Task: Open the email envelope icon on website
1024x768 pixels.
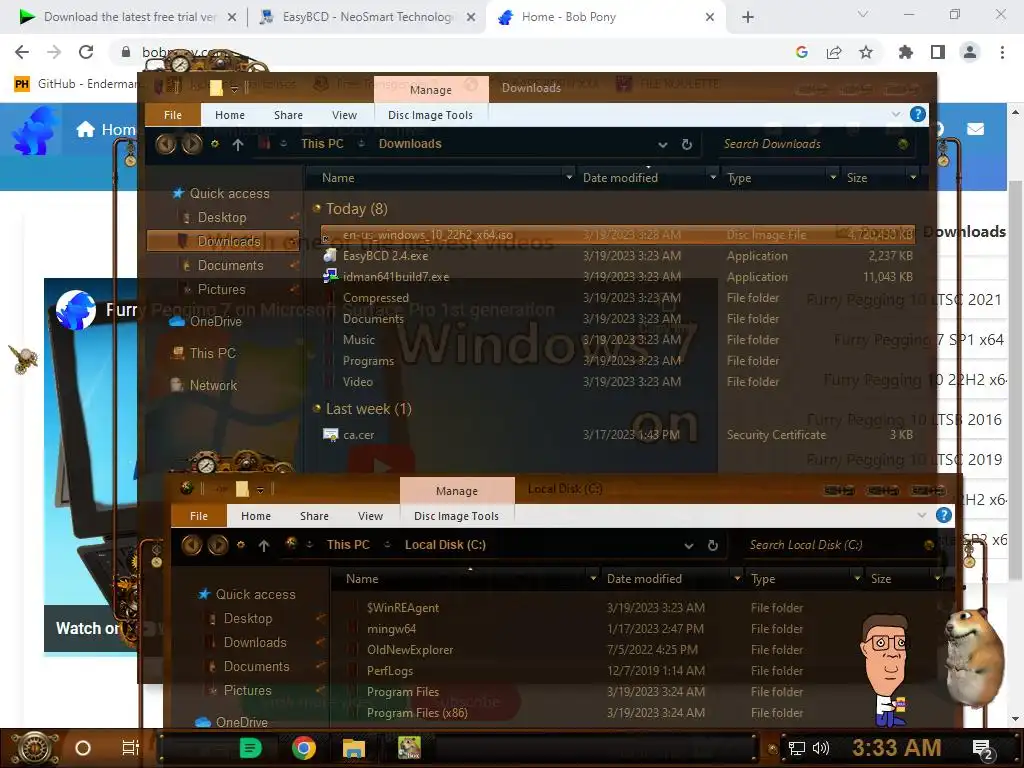Action: [975, 129]
